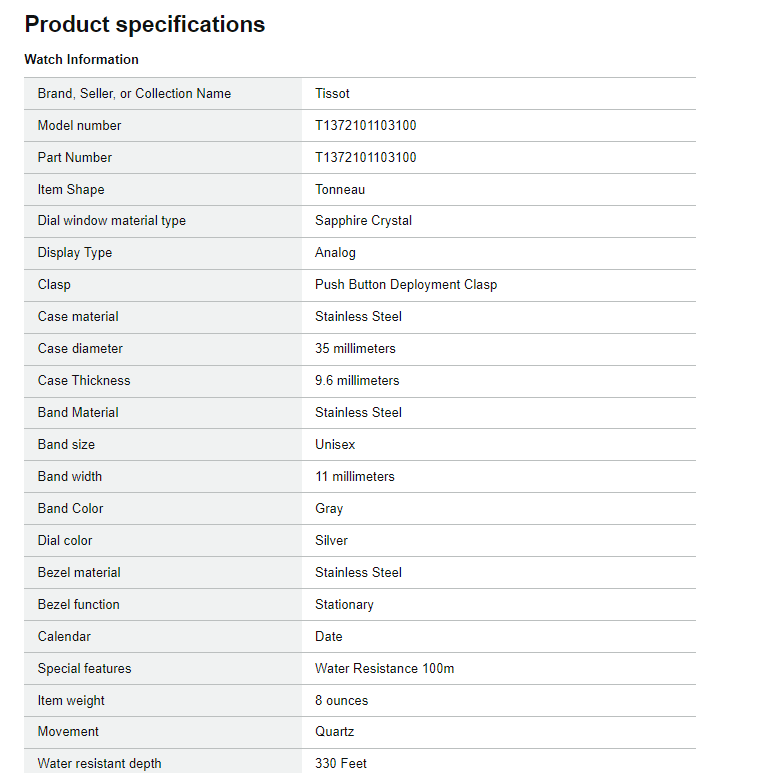Click the 330 Feet water depth value
The width and height of the screenshot is (758, 773).
click(x=340, y=763)
